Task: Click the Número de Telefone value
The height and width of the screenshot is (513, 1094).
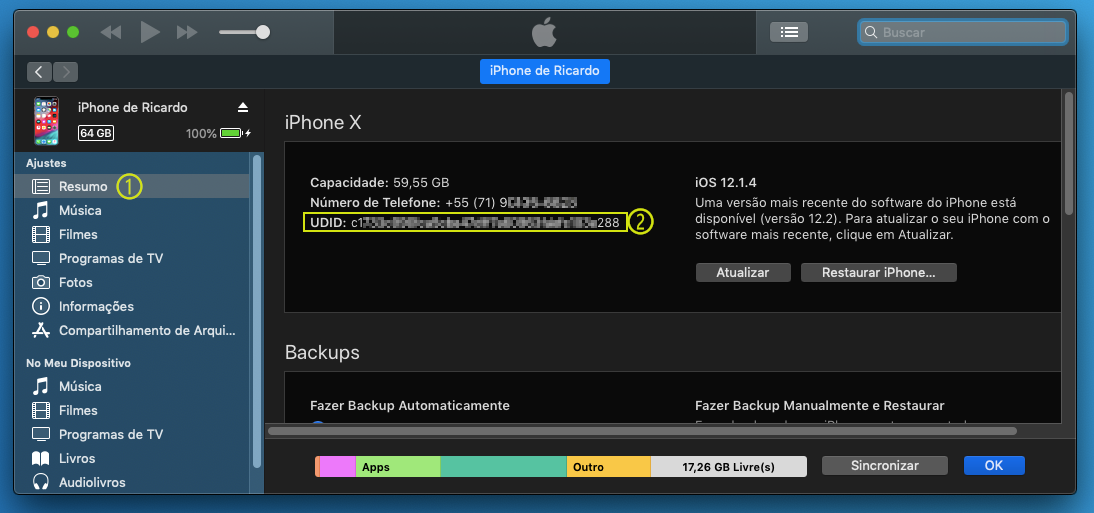Action: pyautogui.click(x=511, y=202)
